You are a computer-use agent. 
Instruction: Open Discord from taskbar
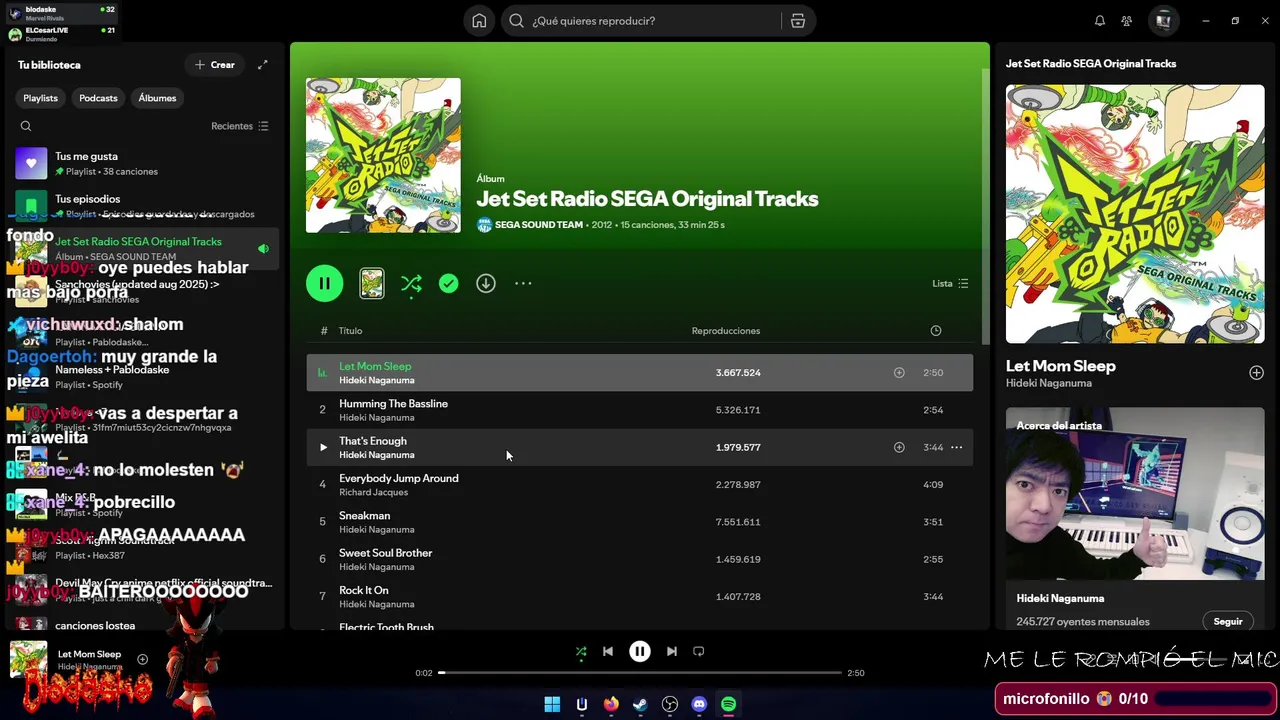(699, 705)
